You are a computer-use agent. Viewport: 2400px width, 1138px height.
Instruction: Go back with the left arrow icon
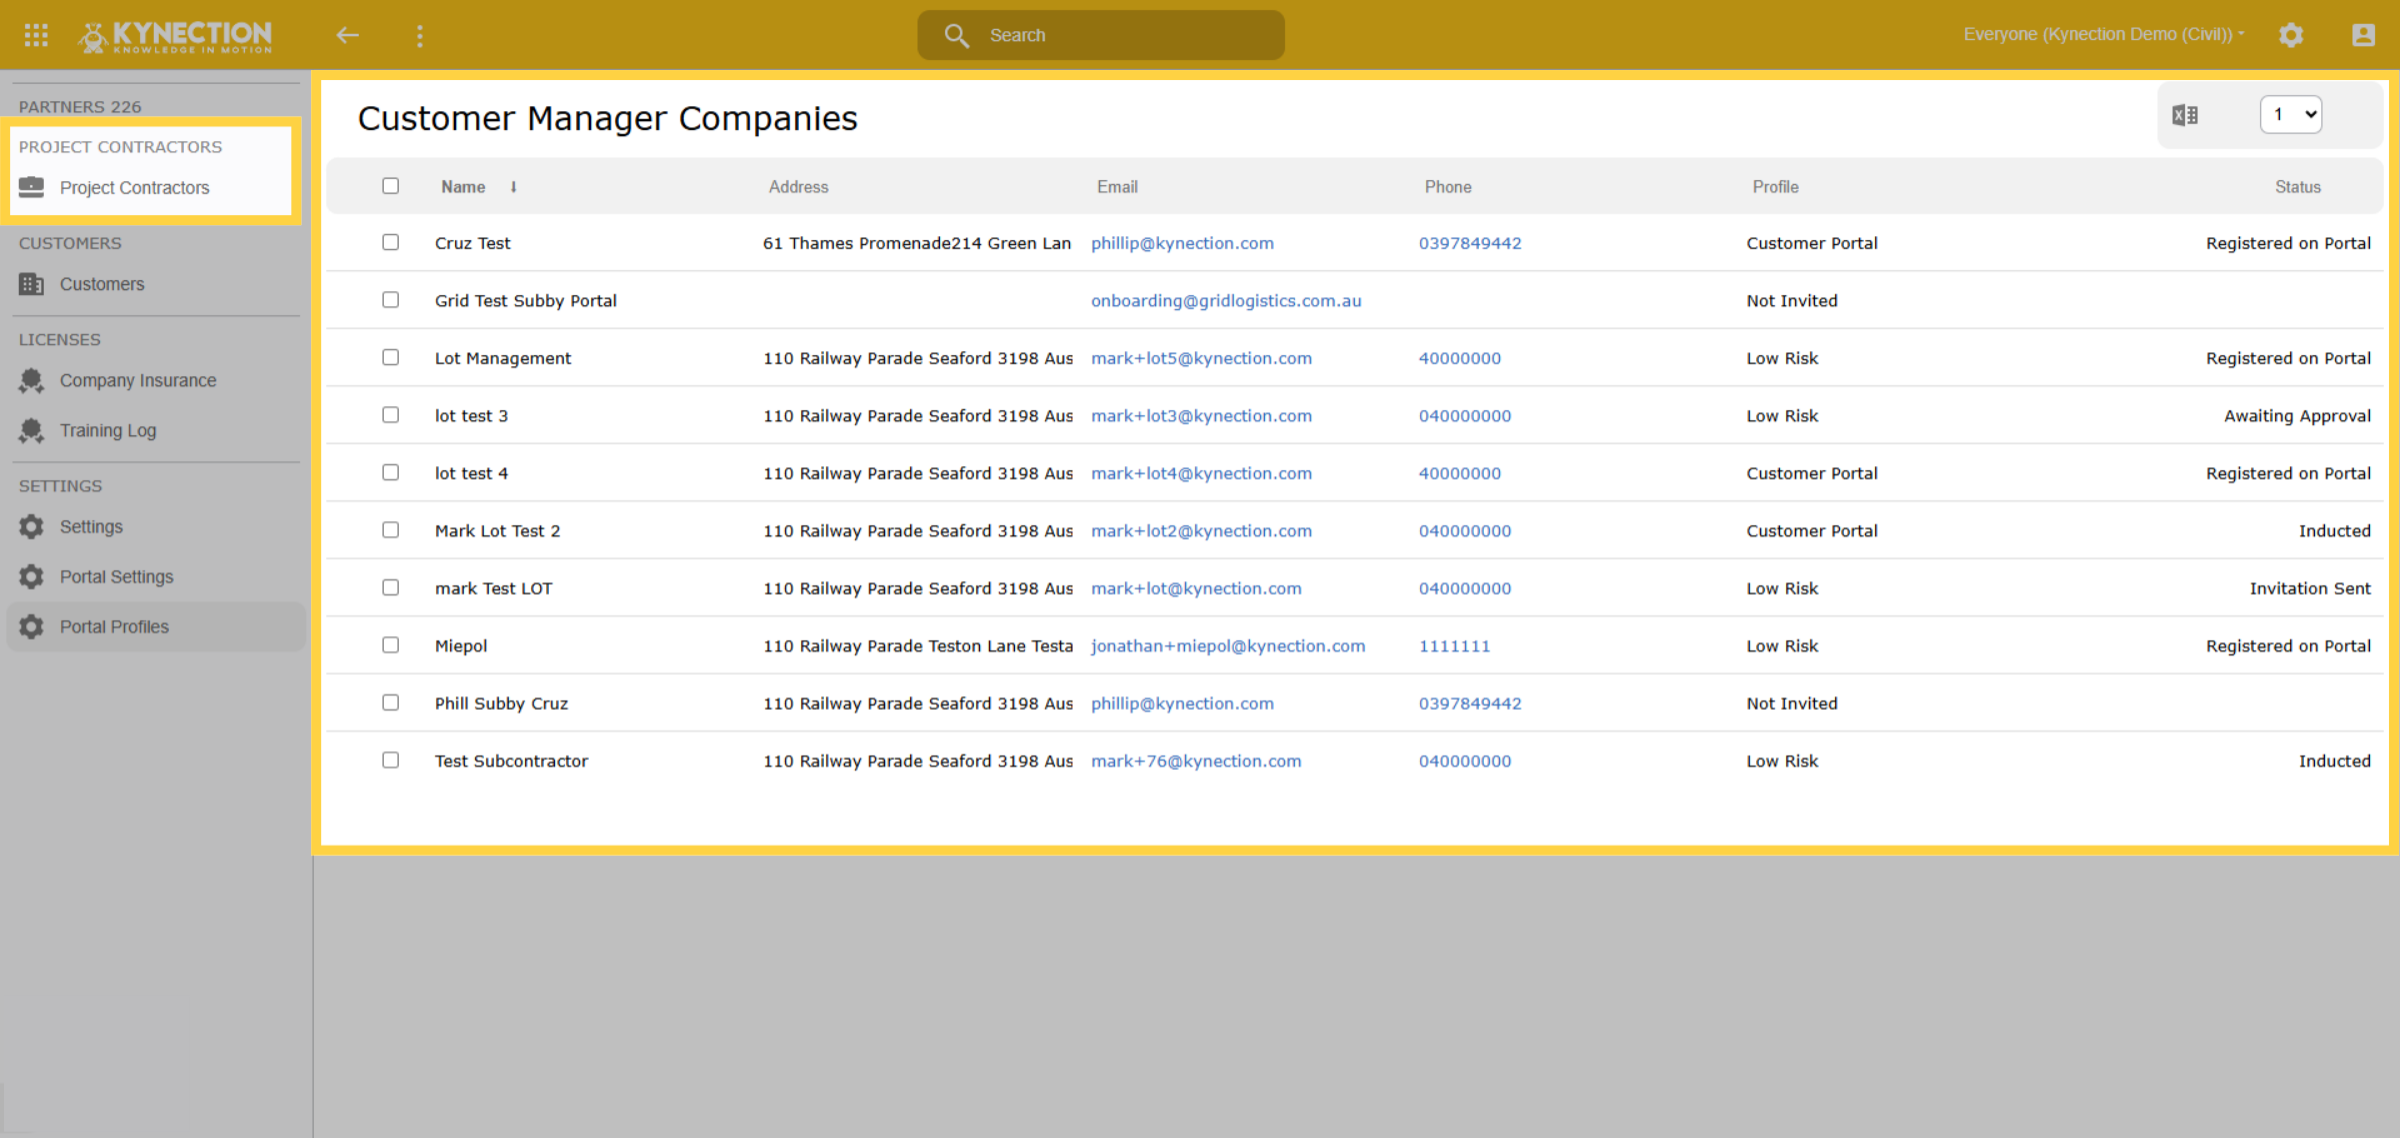tap(347, 35)
